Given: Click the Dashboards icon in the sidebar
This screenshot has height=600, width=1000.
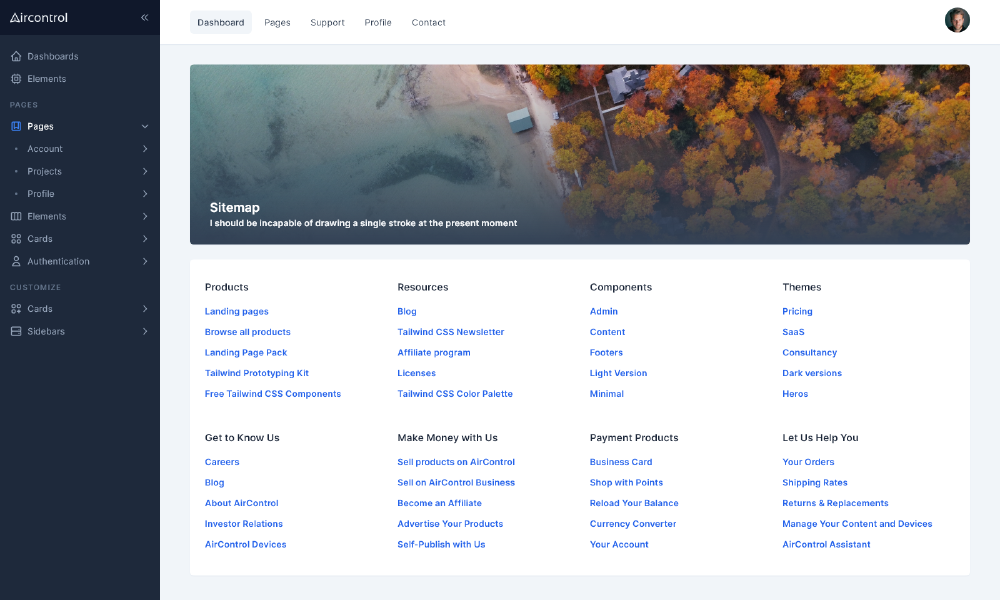Looking at the screenshot, I should 14,56.
